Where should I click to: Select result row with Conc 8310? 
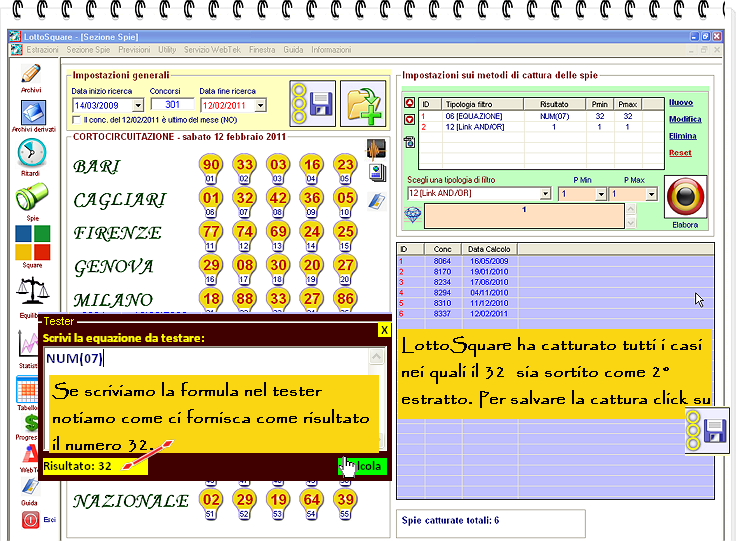(x=556, y=303)
